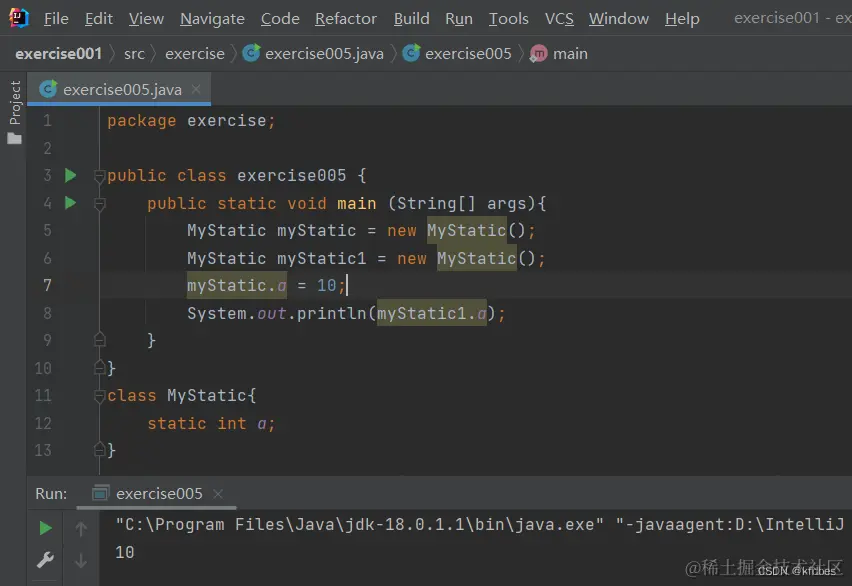Click the main method icon in breadcrumb

click(x=538, y=53)
